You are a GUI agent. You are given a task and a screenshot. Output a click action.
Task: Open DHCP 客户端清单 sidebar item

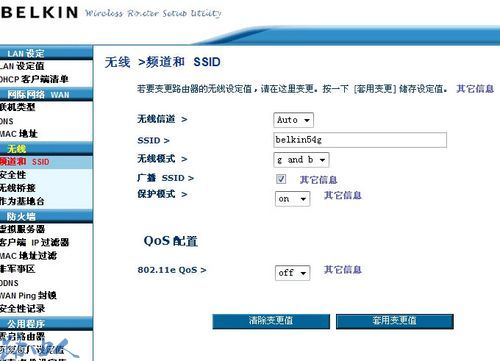pos(34,79)
